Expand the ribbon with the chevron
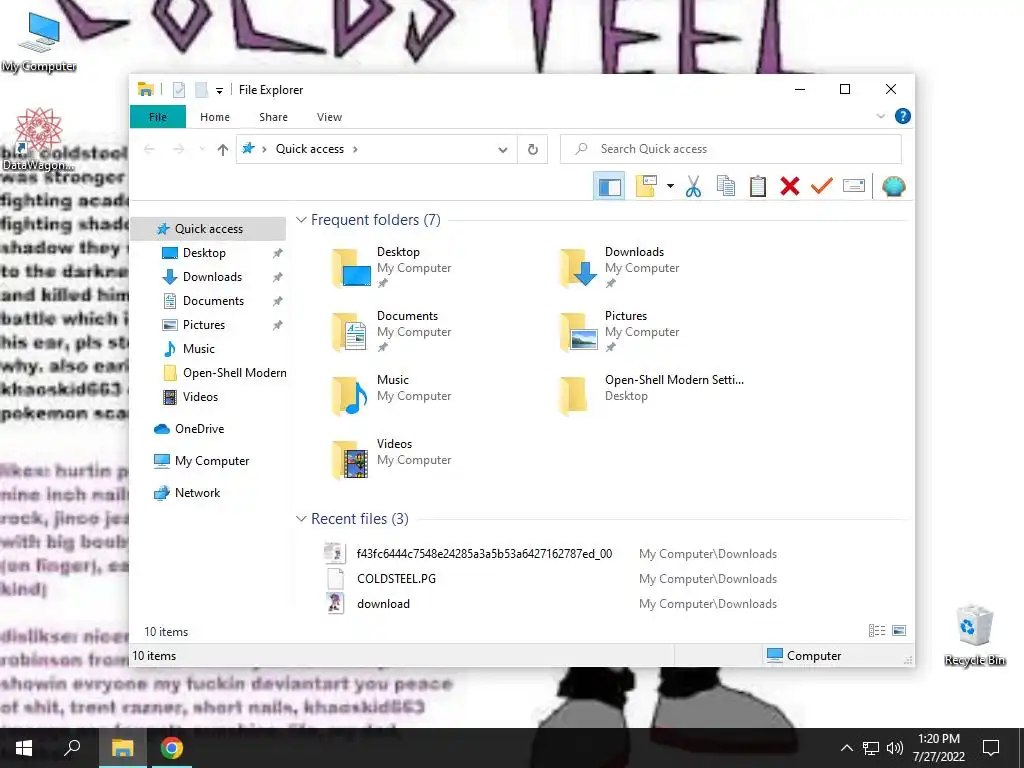This screenshot has height=768, width=1024. pyautogui.click(x=880, y=116)
